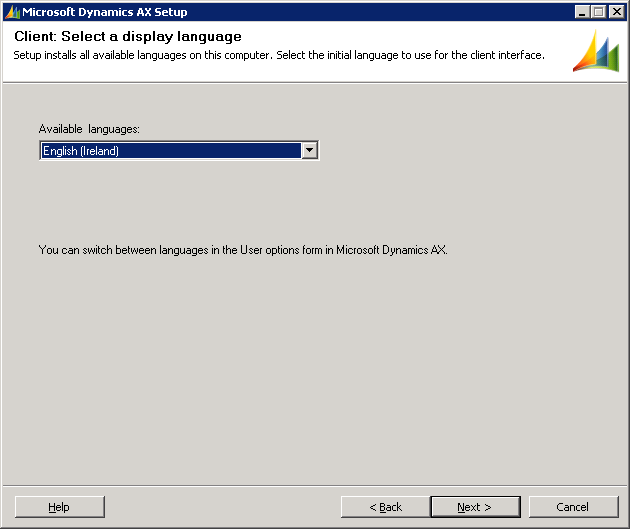The image size is (630, 529).
Task: Select the English (Ireland) combo box field
Action: click(170, 151)
